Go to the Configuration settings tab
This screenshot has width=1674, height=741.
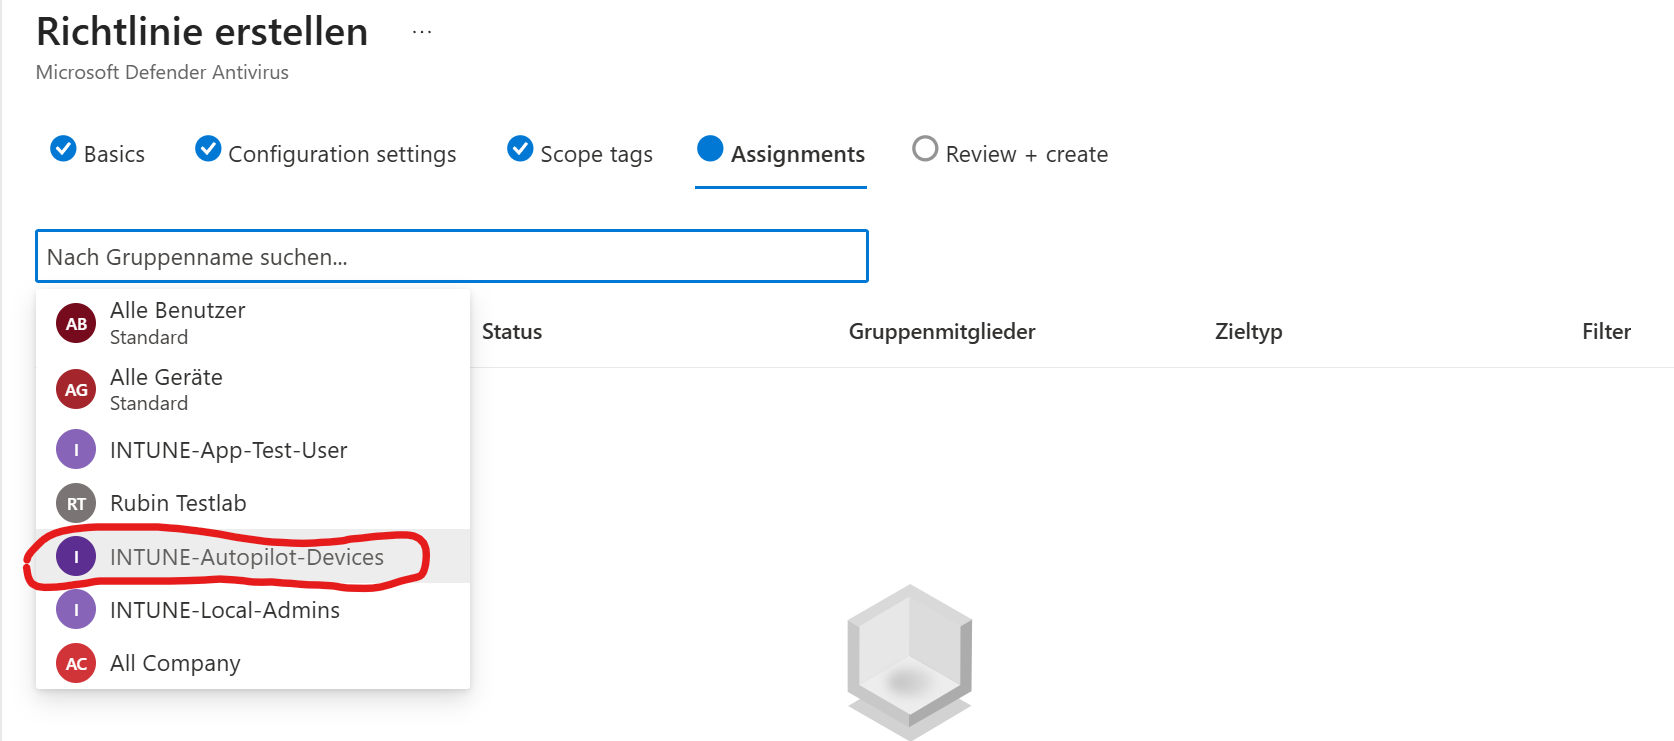(x=342, y=154)
